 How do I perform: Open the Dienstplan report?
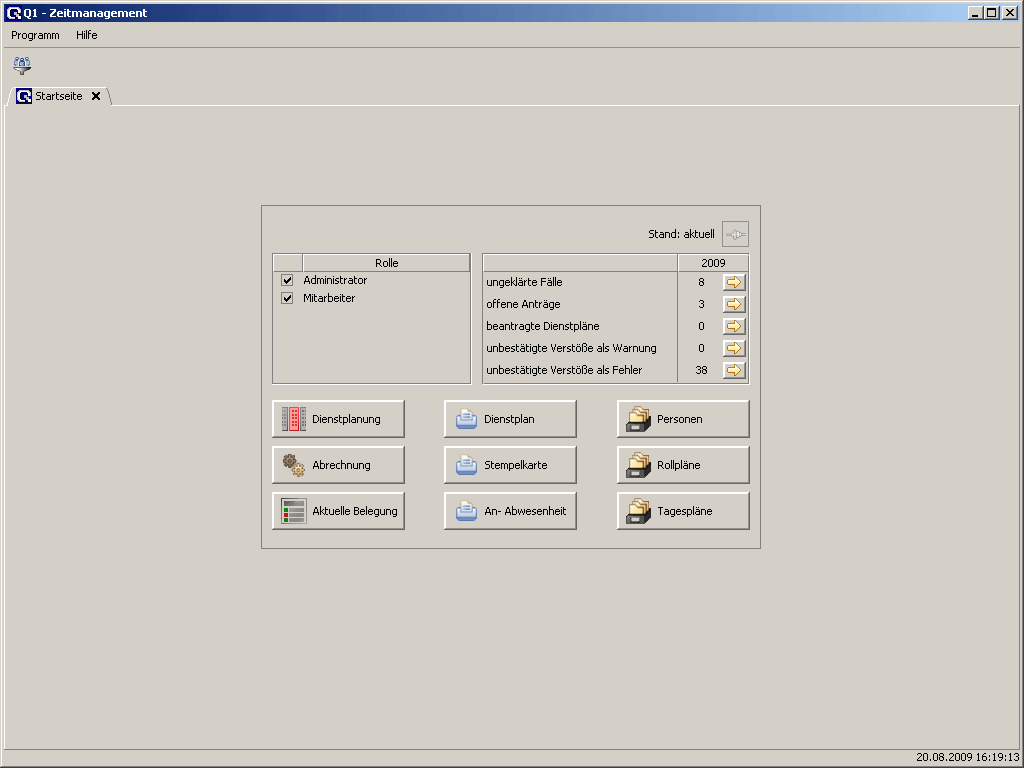coord(510,419)
